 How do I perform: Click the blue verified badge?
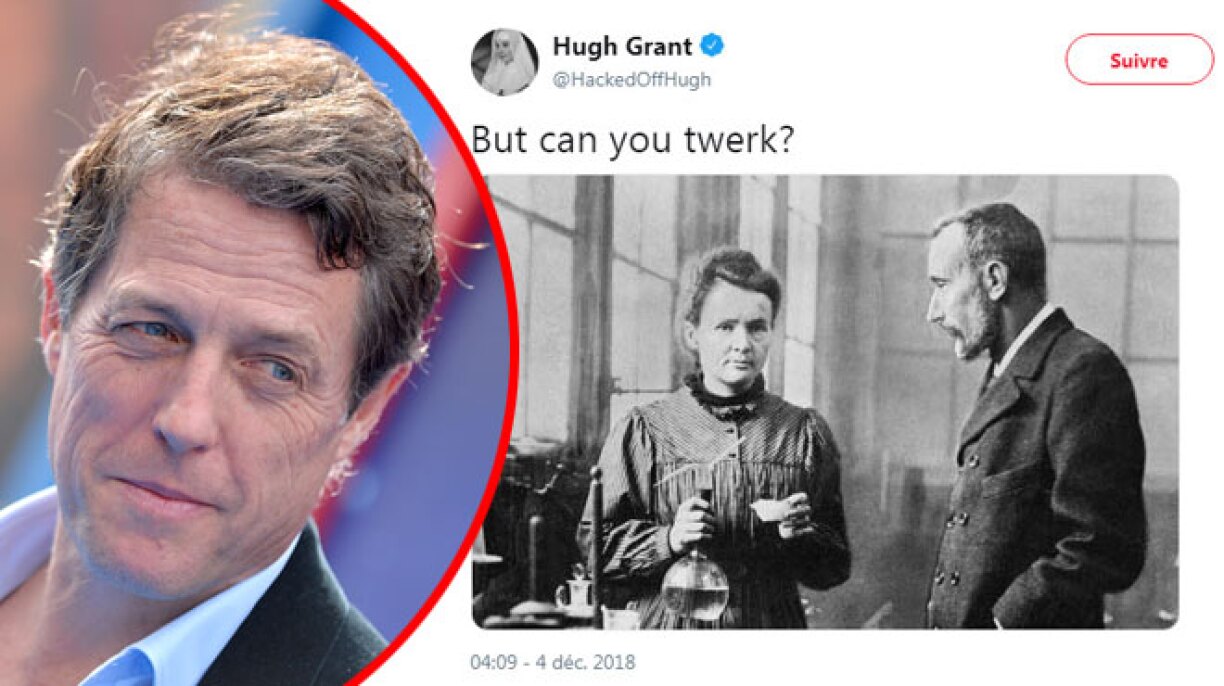711,46
